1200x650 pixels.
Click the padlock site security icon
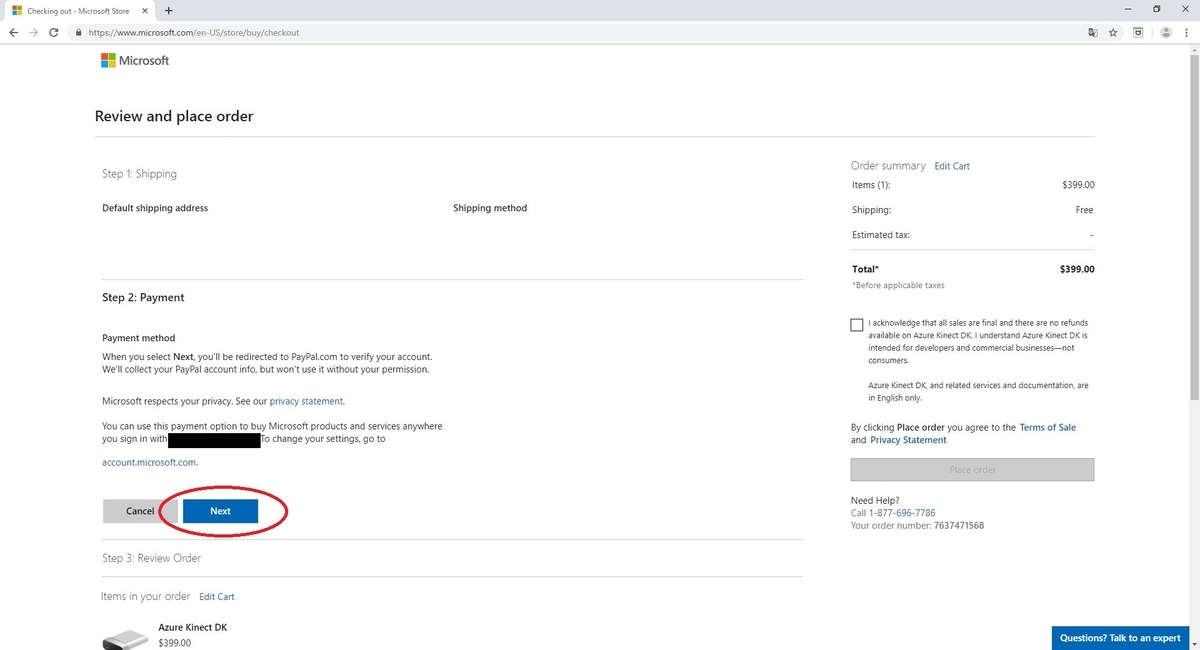78,32
